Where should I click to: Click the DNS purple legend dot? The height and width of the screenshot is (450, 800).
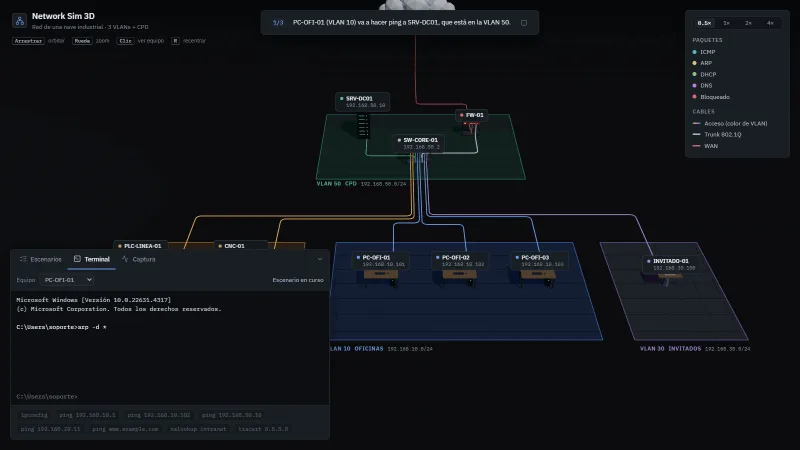(x=694, y=86)
